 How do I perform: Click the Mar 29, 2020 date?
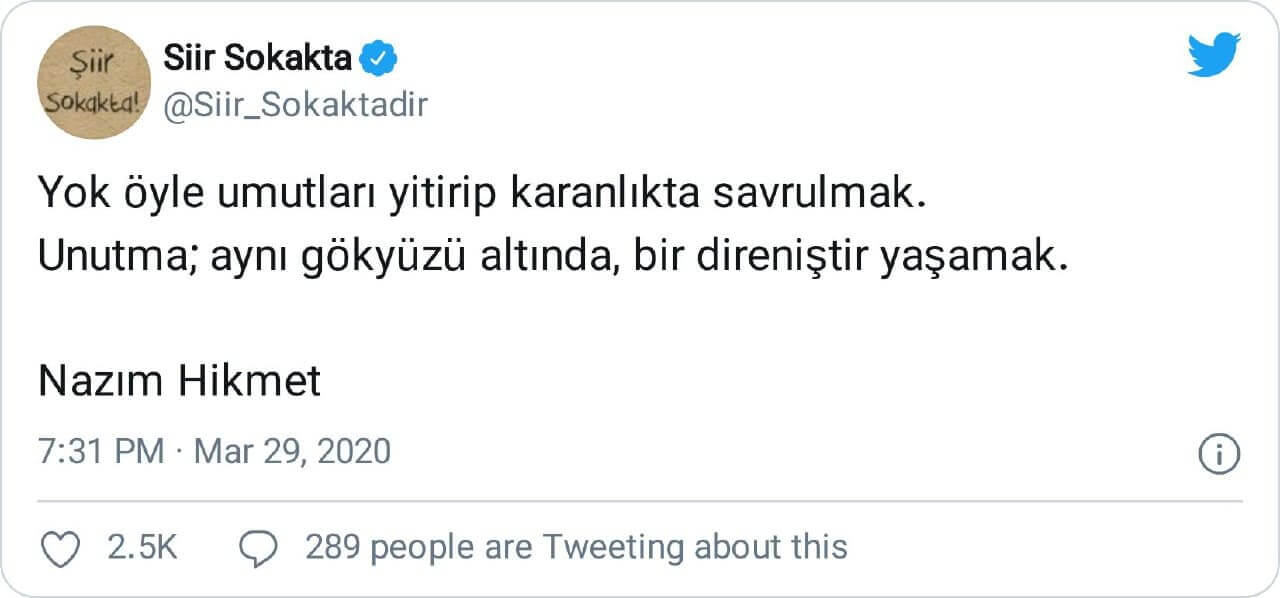coord(292,451)
